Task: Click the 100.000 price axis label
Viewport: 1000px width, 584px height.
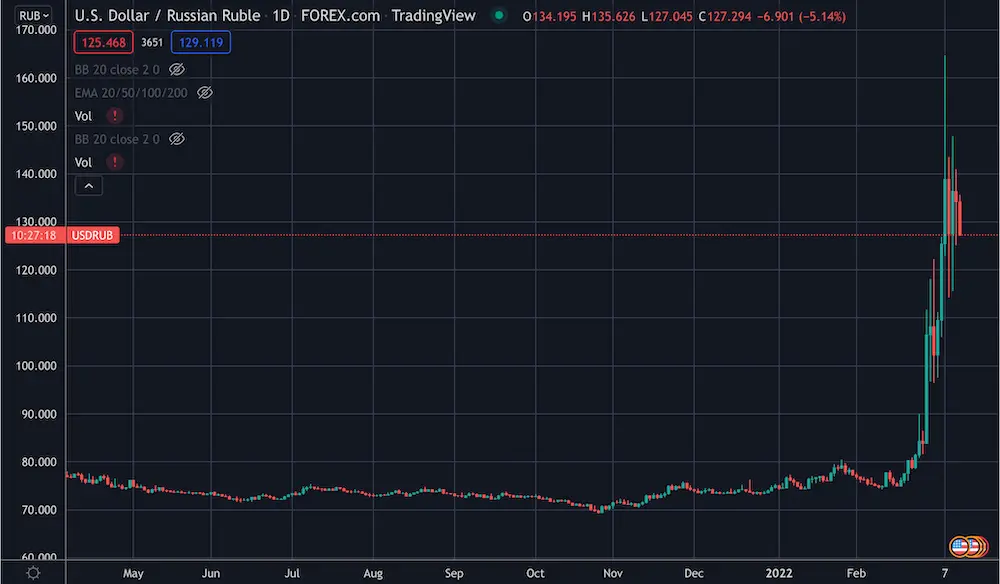Action: [36, 366]
